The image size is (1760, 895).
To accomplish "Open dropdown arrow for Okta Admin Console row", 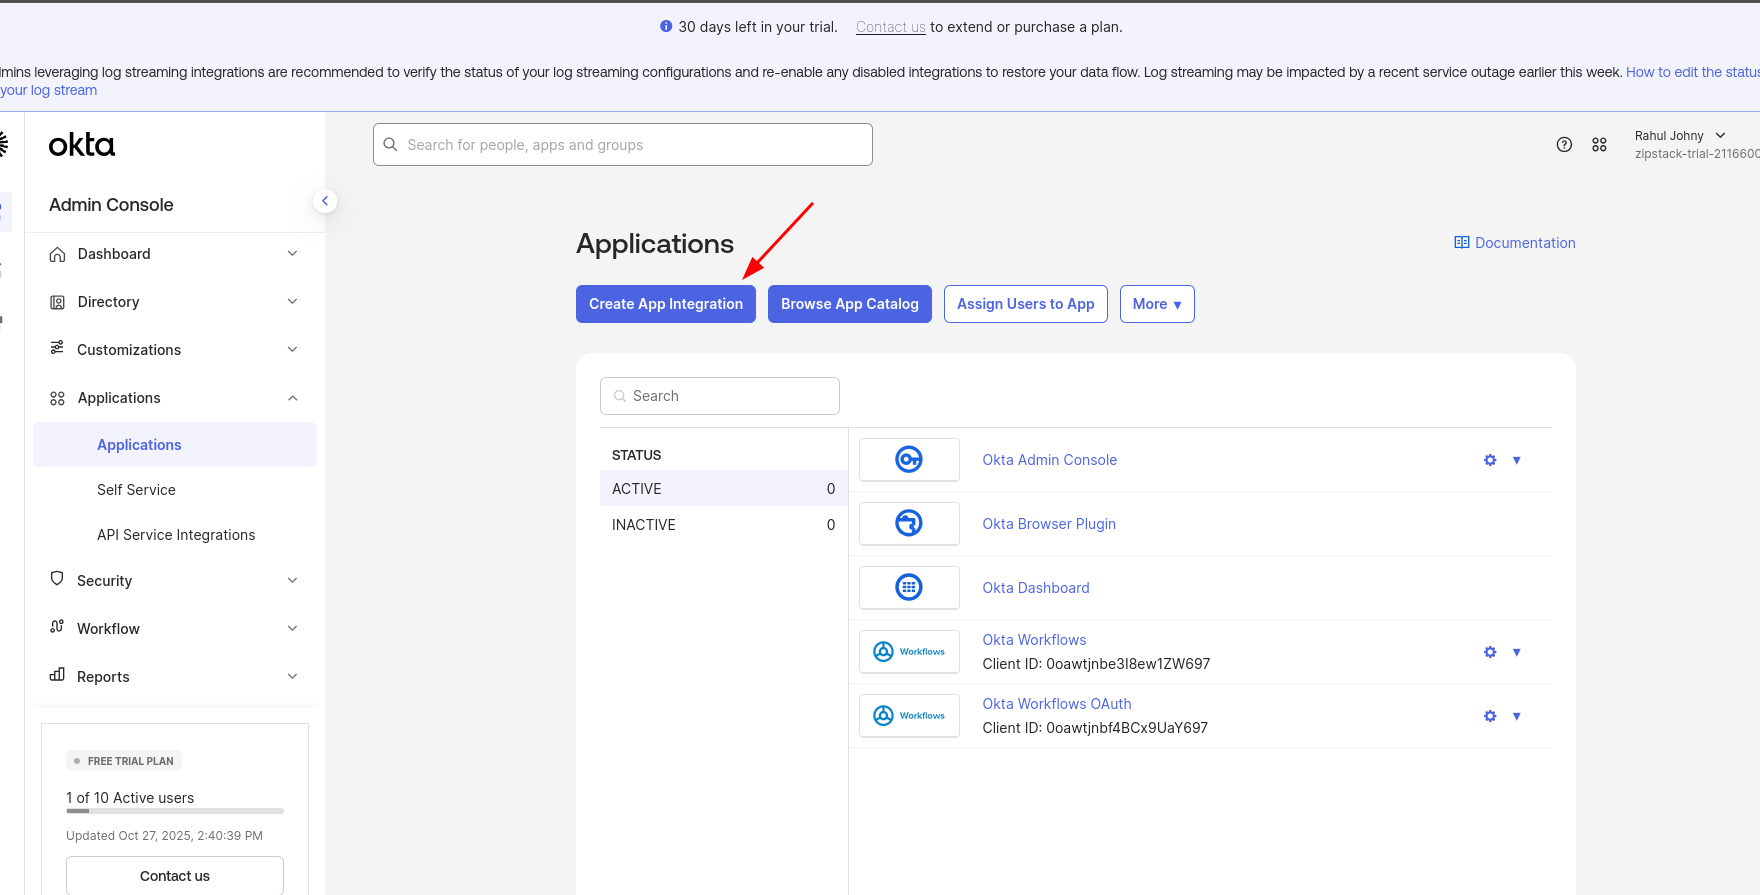I will pos(1517,460).
